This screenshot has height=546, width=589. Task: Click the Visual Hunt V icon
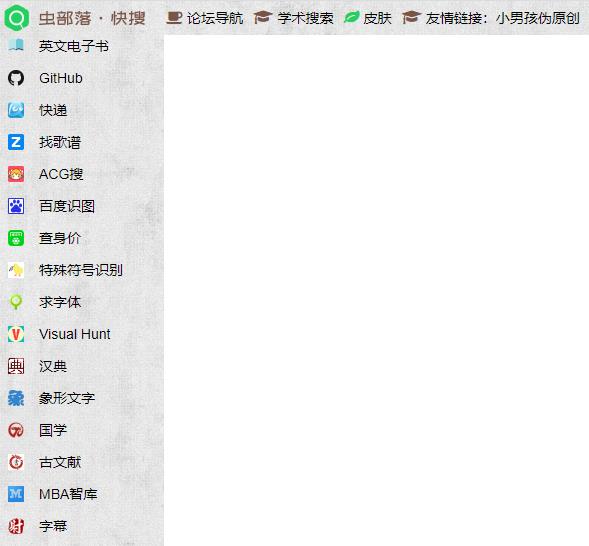[16, 334]
